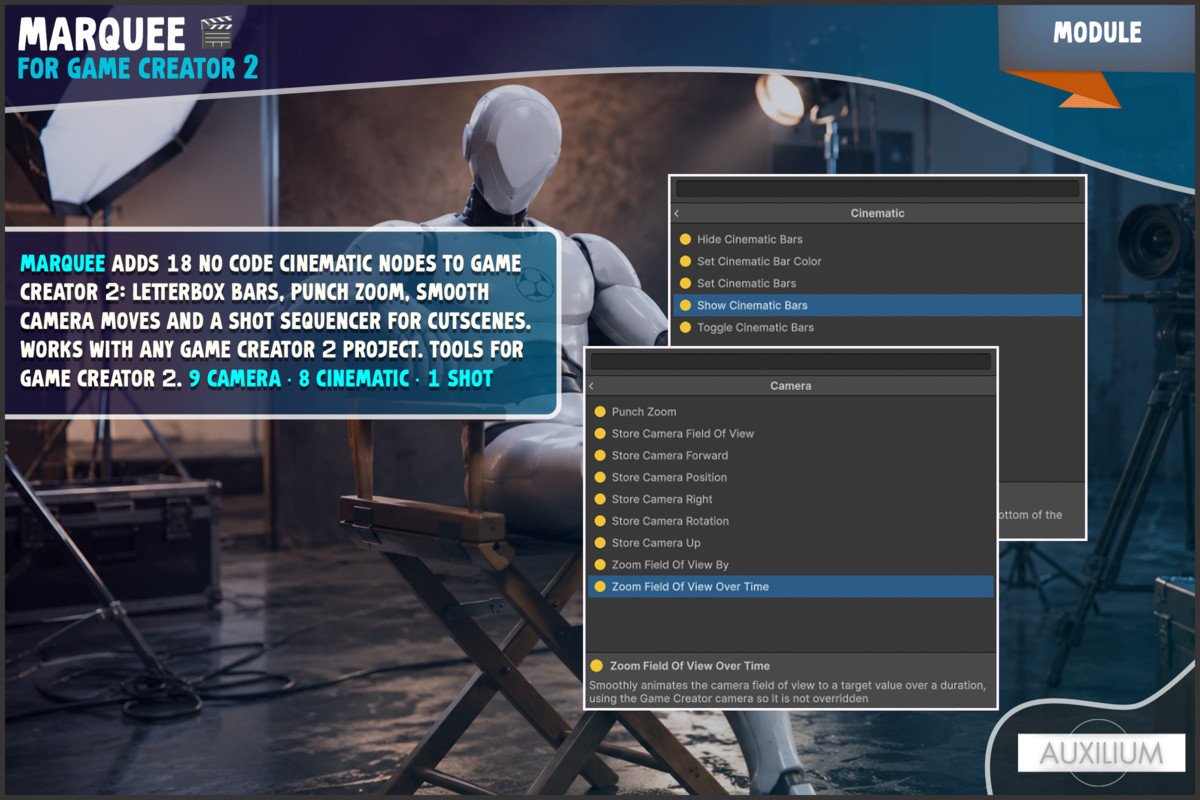Click the yellow dot beside Store Camera Rotation
1200x800 pixels.
point(600,521)
